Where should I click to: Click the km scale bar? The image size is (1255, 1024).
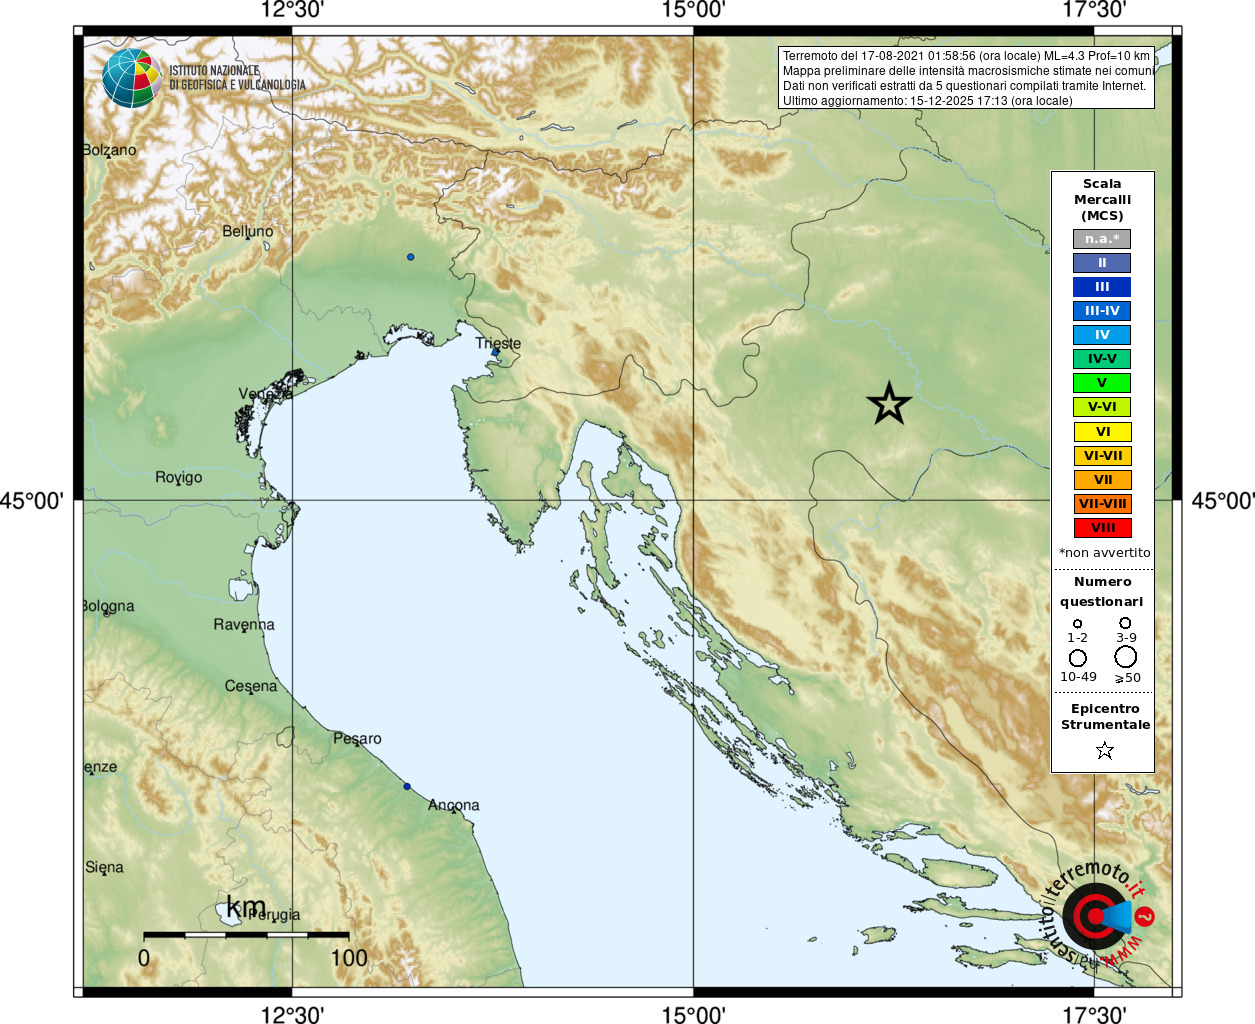pos(246,935)
